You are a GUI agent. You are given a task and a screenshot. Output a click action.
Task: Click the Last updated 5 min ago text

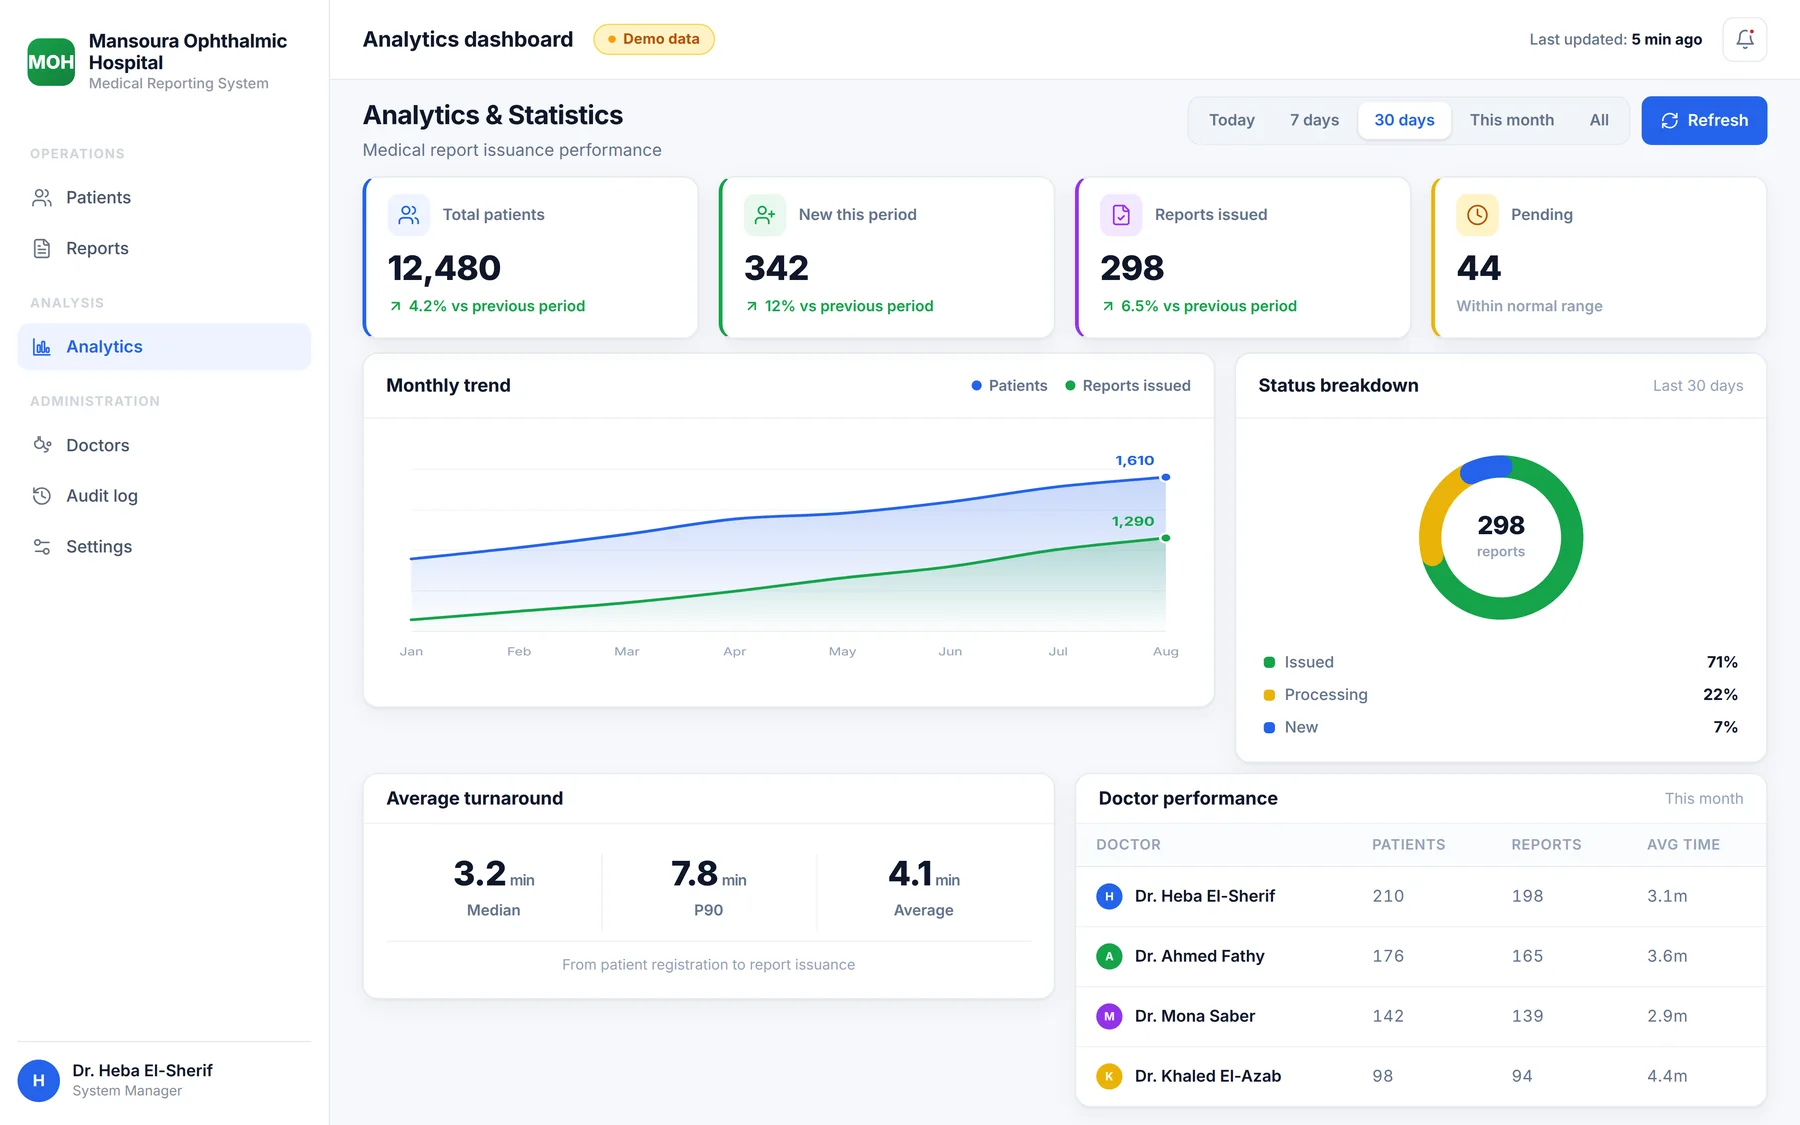[x=1615, y=39]
